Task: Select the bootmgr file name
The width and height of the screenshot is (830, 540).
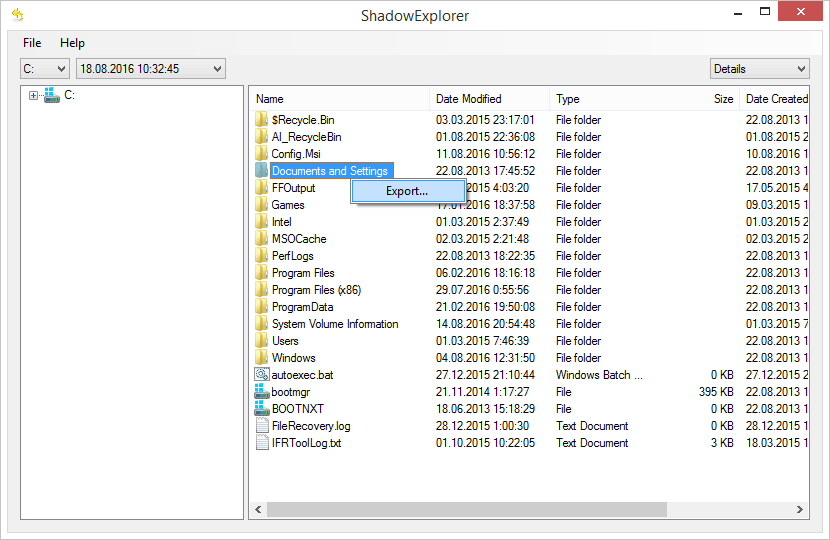Action: 291,392
